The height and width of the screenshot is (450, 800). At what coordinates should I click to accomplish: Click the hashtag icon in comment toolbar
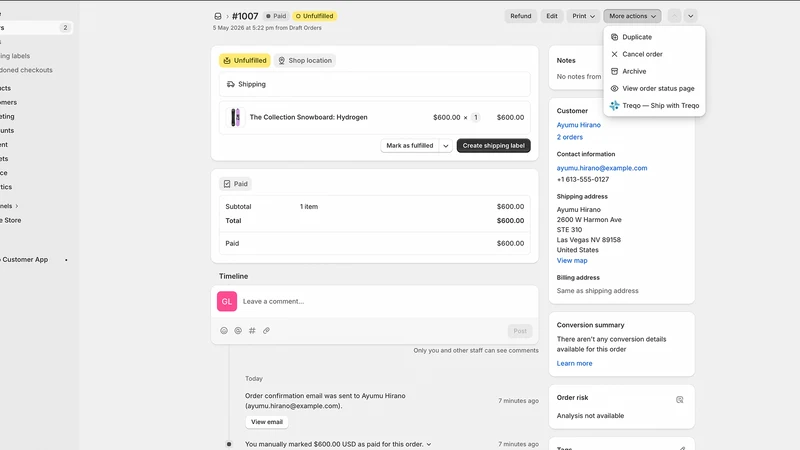pos(252,331)
